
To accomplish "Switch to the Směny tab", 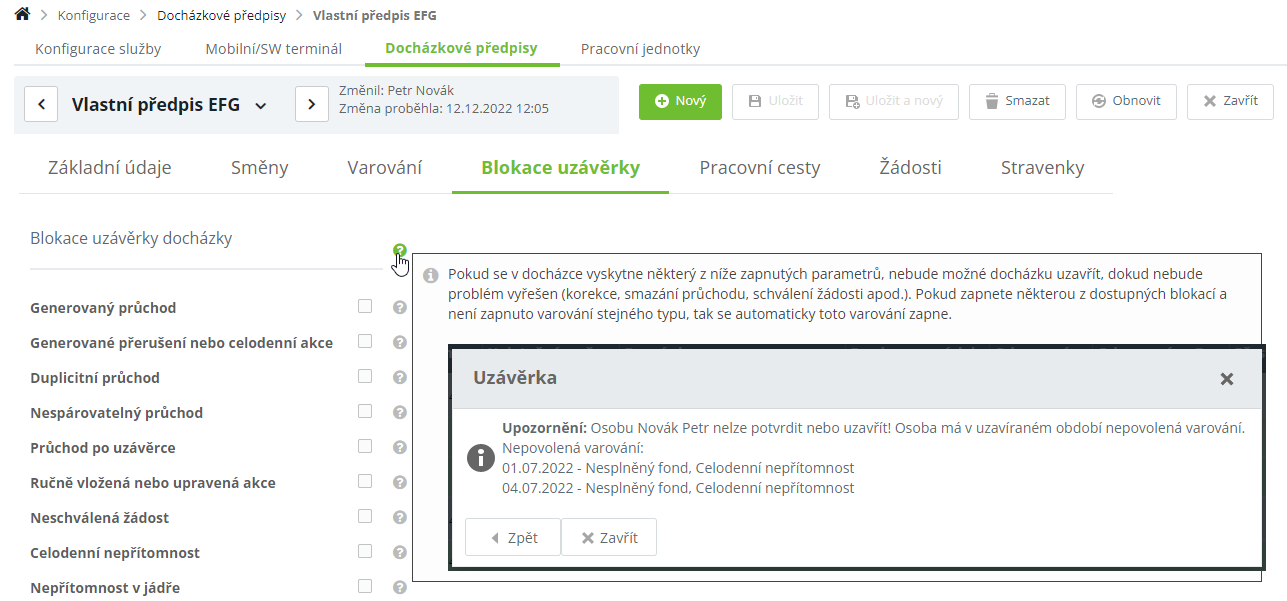I will click(259, 168).
